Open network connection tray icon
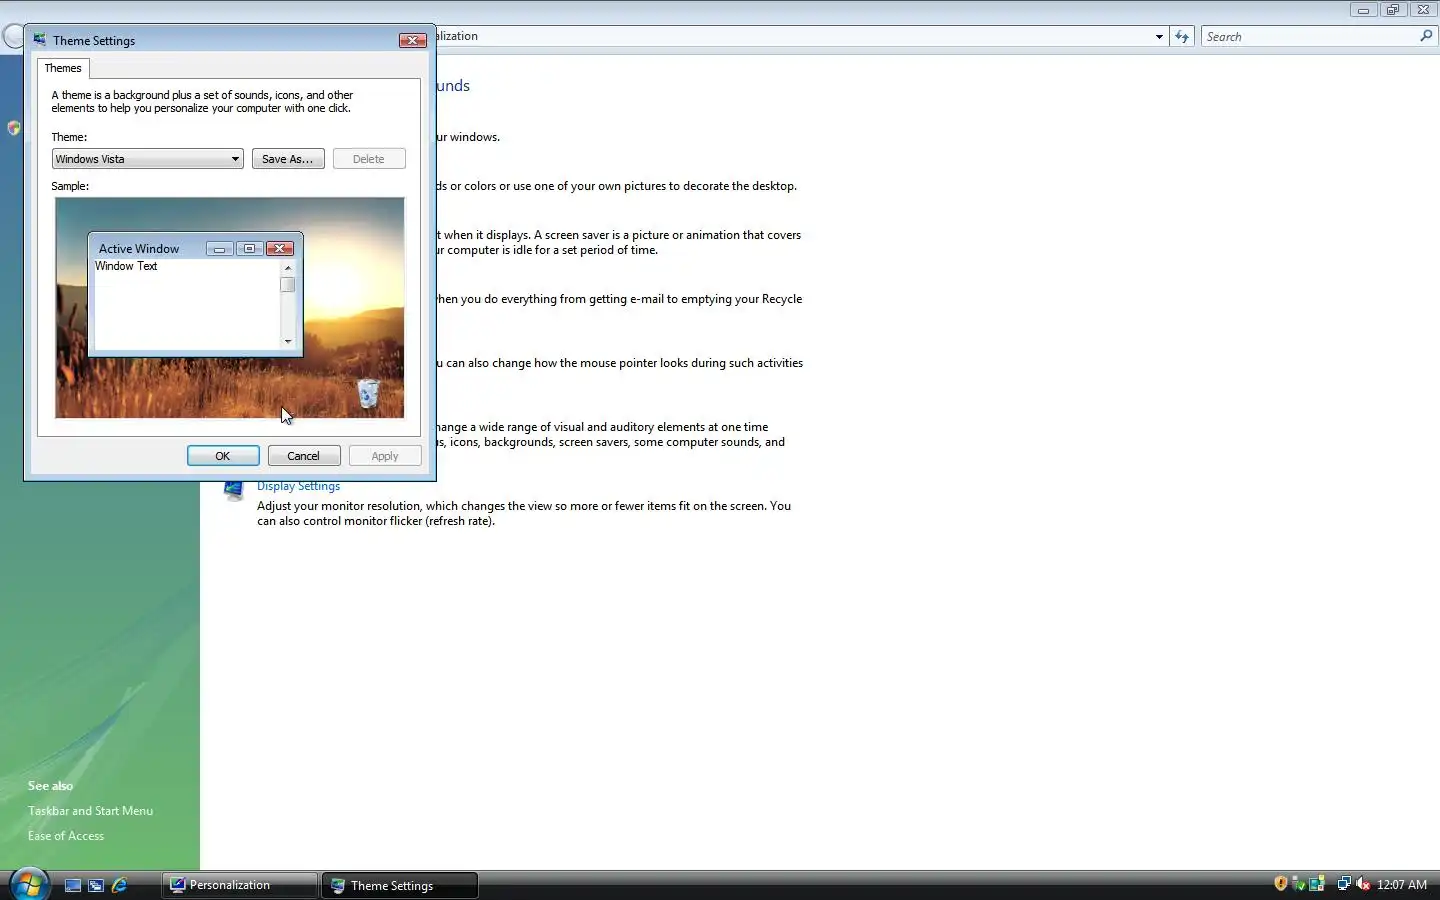 [x=1344, y=884]
